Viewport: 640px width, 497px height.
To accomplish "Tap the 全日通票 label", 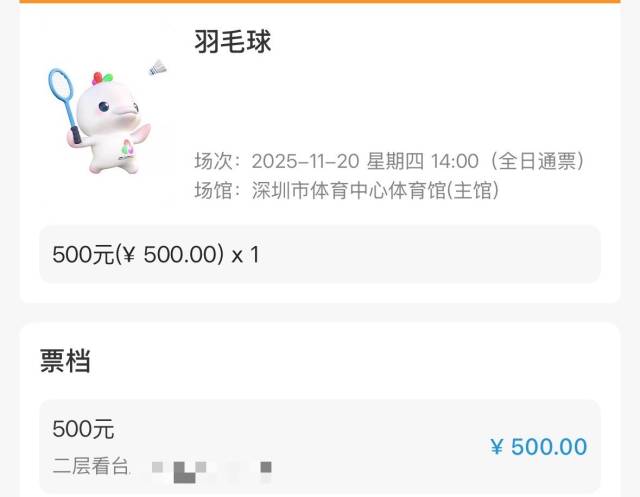I will coord(537,161).
